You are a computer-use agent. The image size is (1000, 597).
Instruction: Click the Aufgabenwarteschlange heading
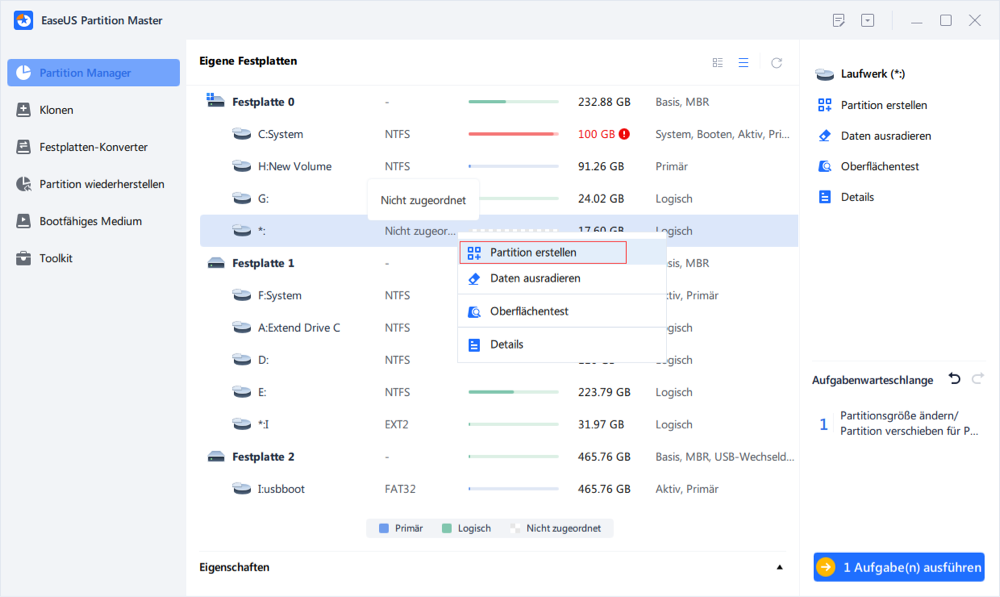[x=872, y=380]
